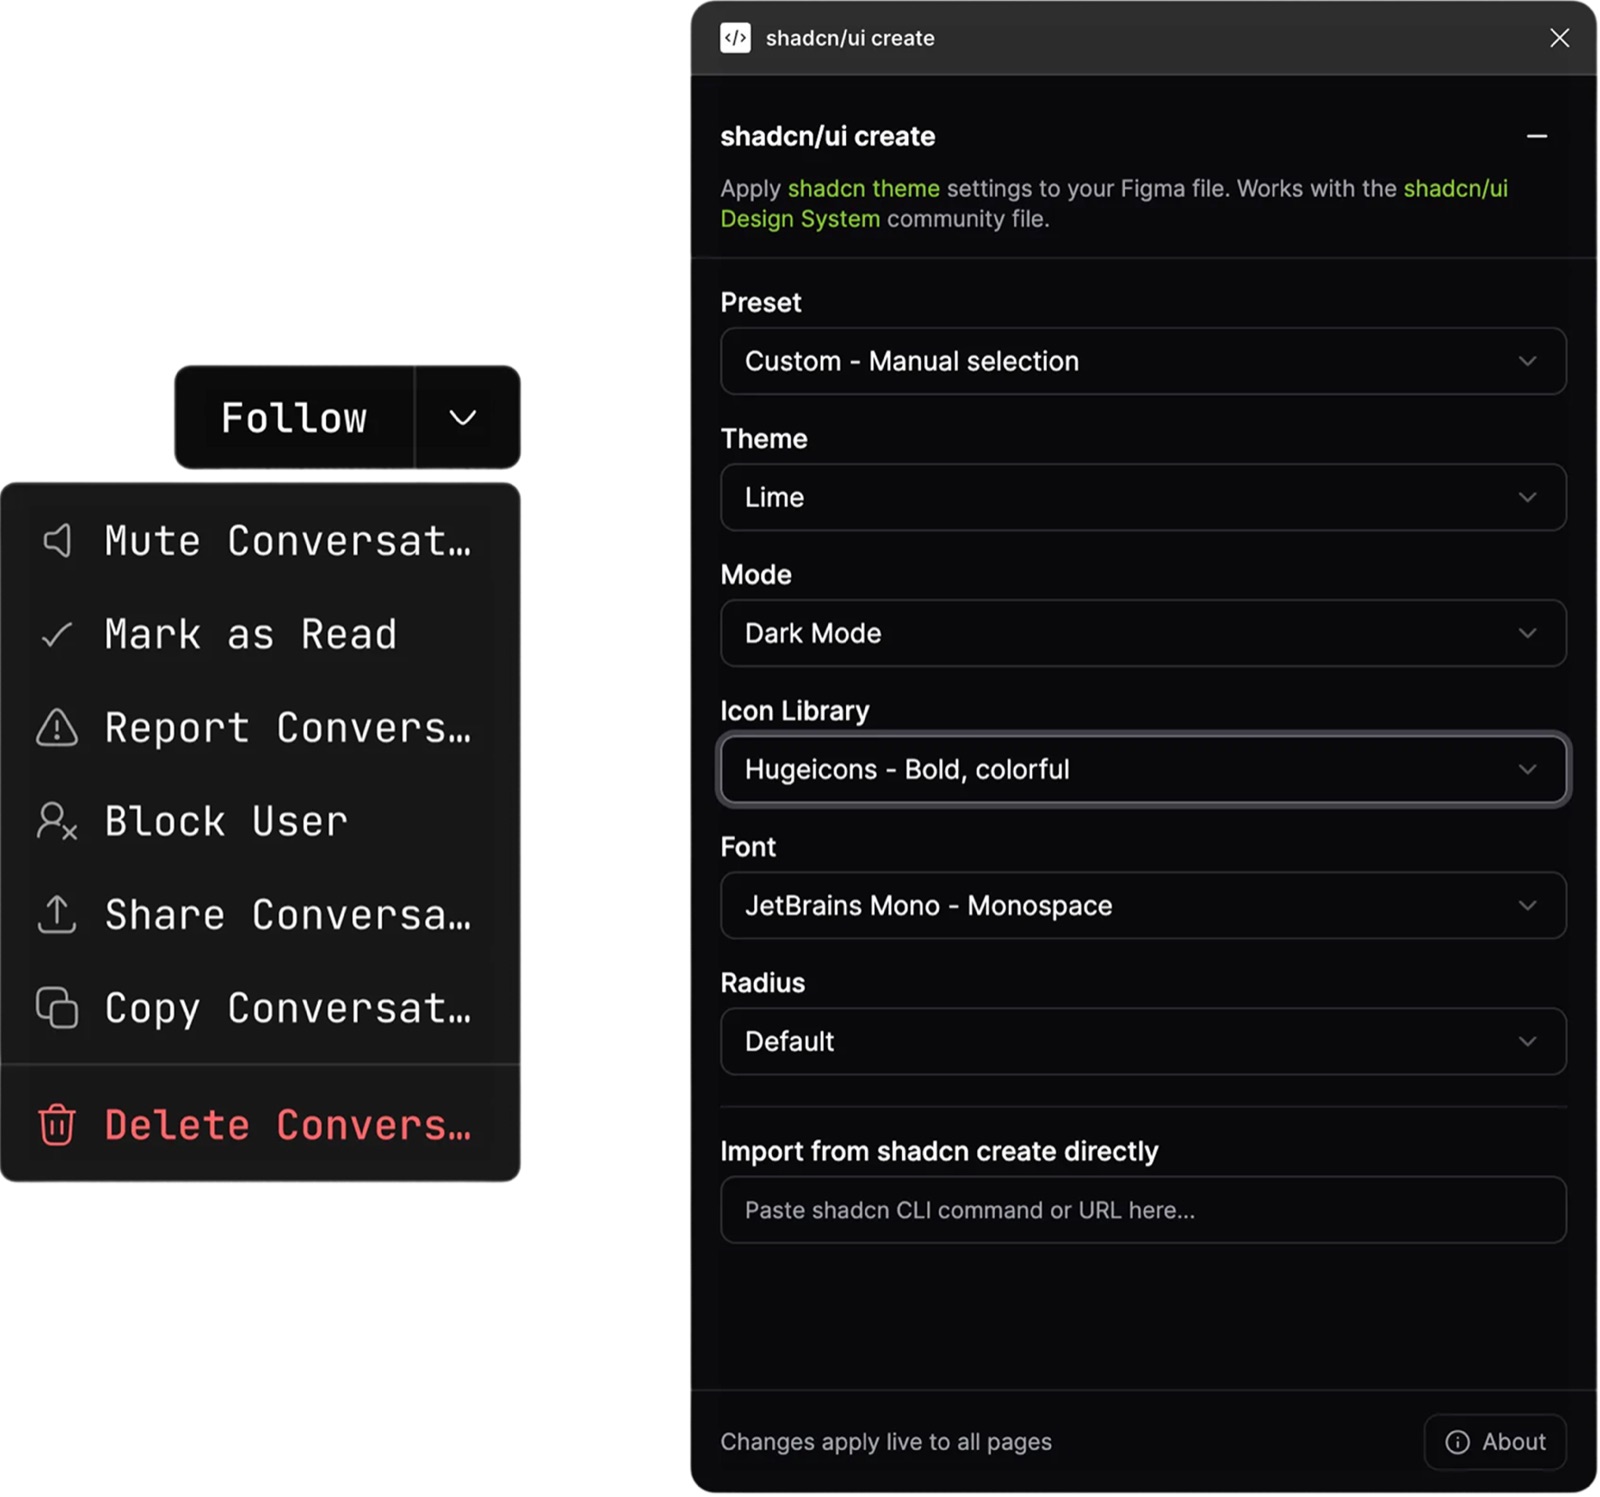Follow the shadcn theme link
The width and height of the screenshot is (1600, 1497).
click(863, 188)
